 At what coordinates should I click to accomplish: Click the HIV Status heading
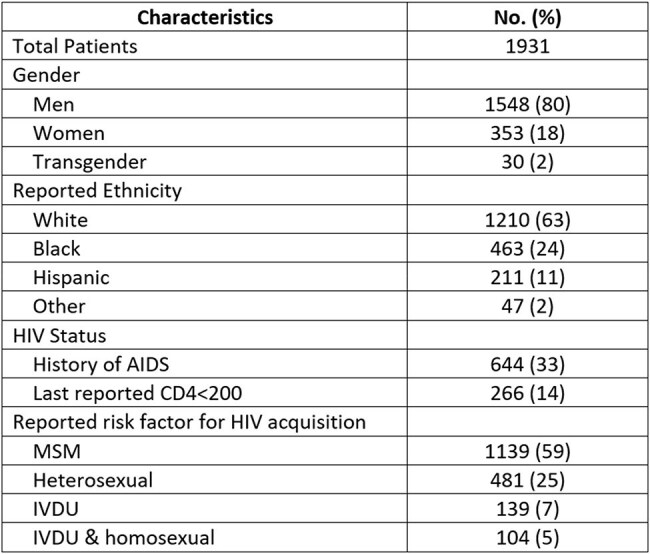coord(59,335)
